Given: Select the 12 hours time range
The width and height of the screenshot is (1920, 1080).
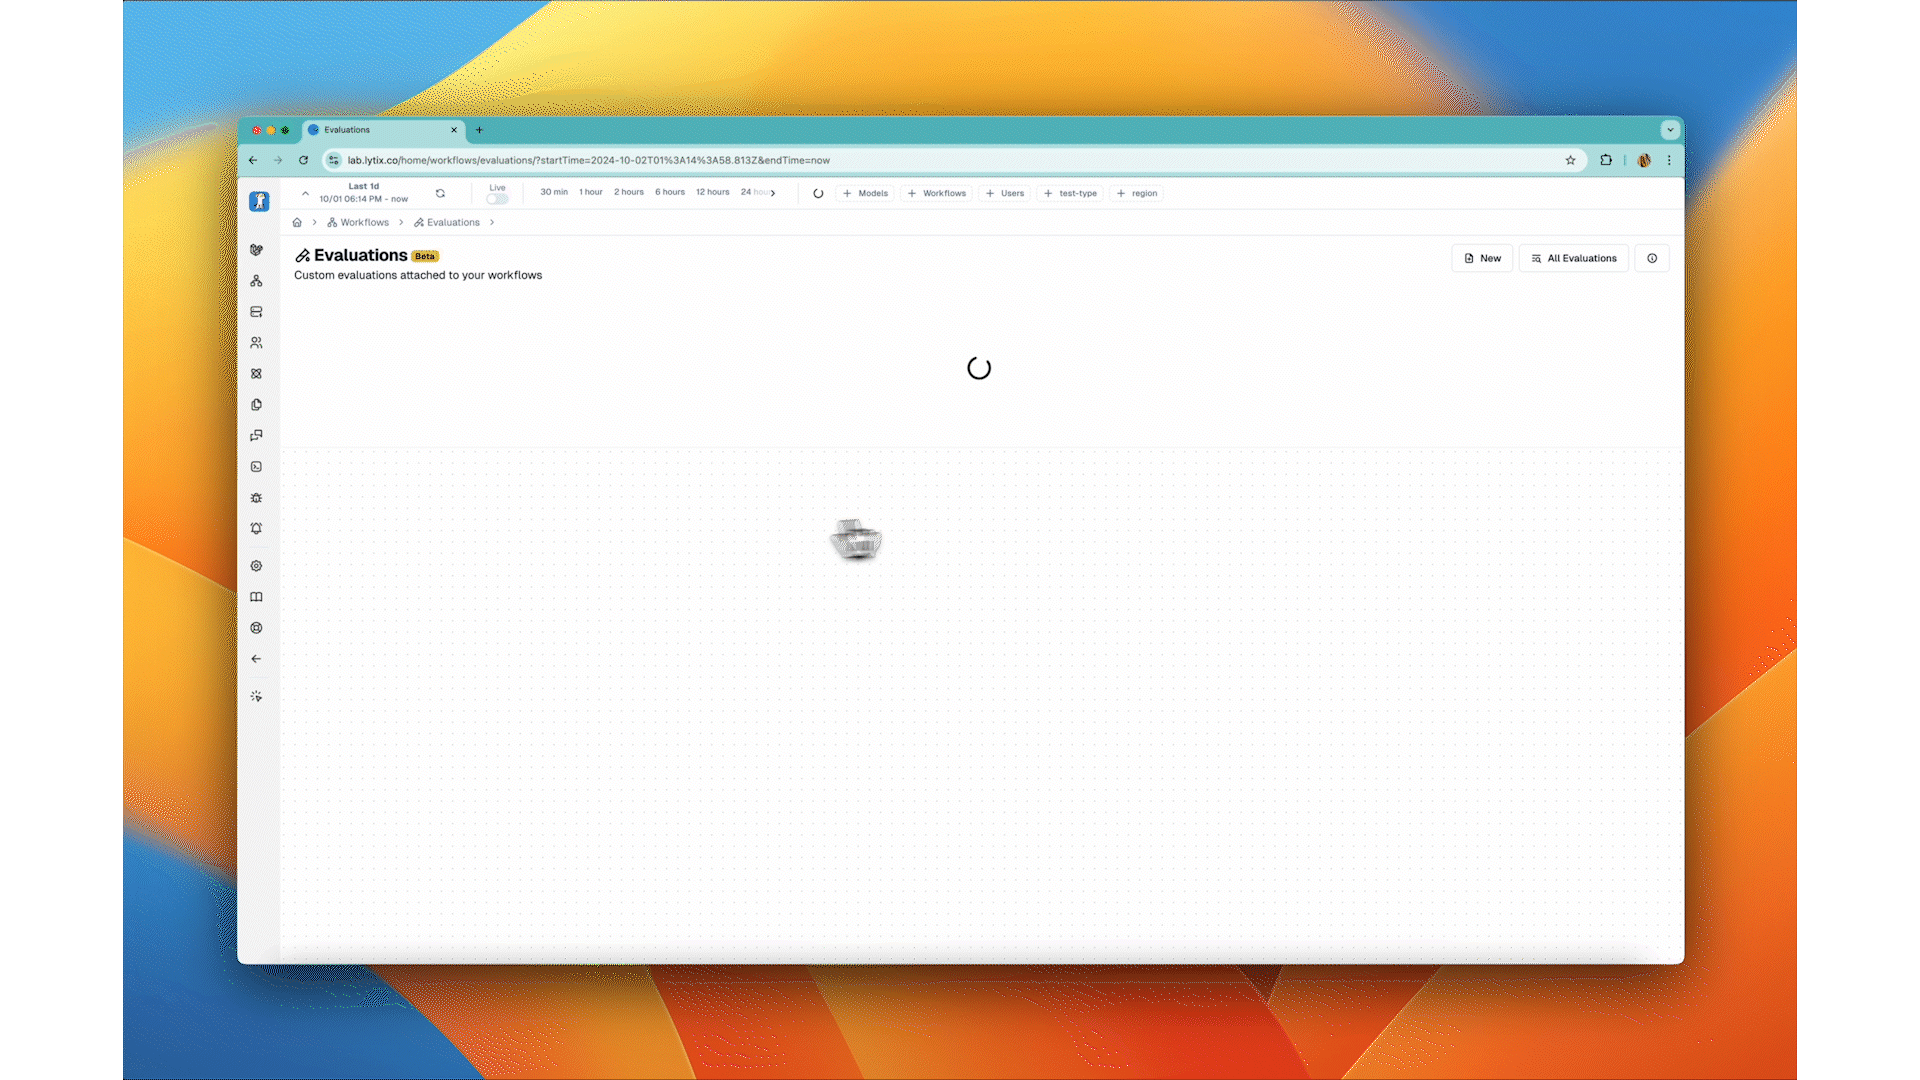Looking at the screenshot, I should [x=713, y=192].
